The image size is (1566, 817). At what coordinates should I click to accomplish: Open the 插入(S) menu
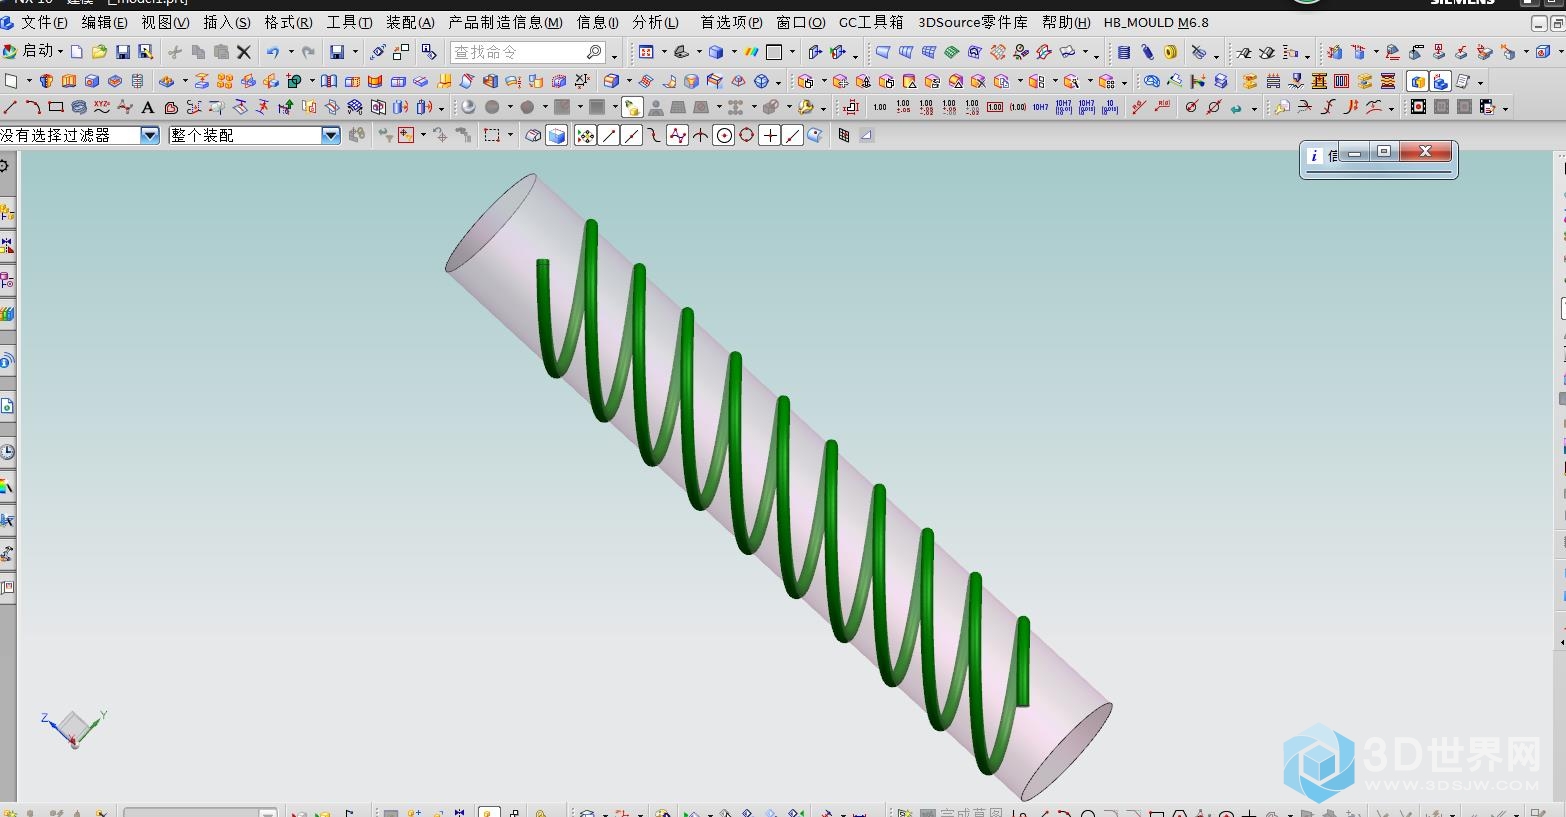pos(227,22)
